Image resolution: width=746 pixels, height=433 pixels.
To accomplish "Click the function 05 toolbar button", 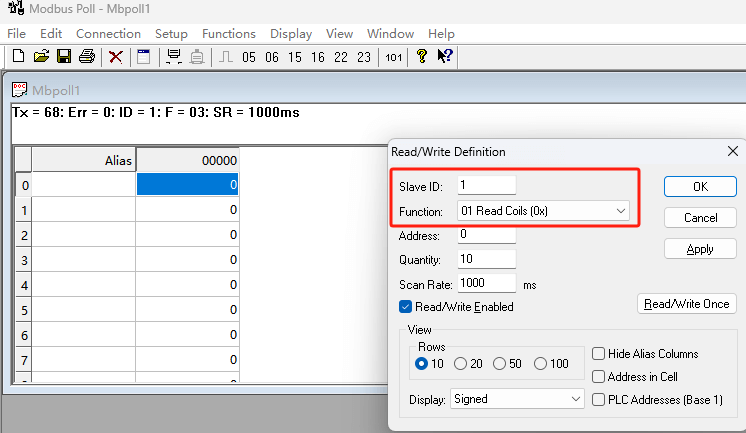I will point(249,57).
